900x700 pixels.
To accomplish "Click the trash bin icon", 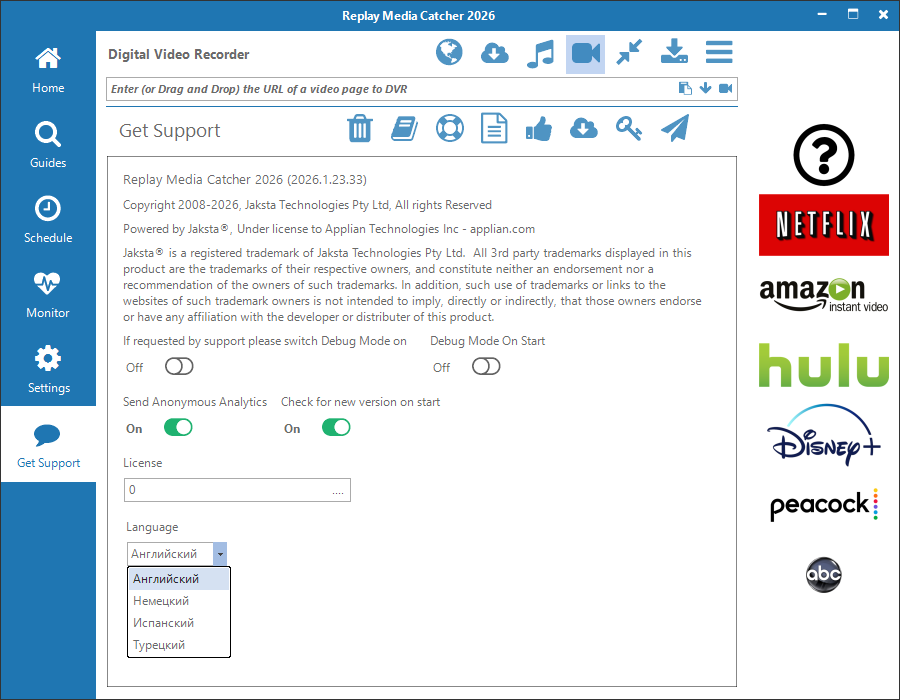I will tap(360, 128).
